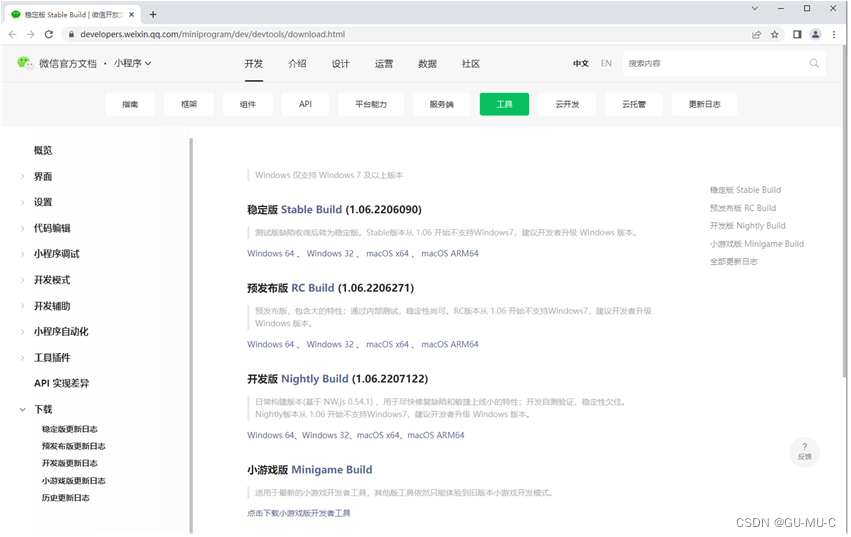
Task: Open API 实现差异 in the sidebar
Action: pos(61,383)
